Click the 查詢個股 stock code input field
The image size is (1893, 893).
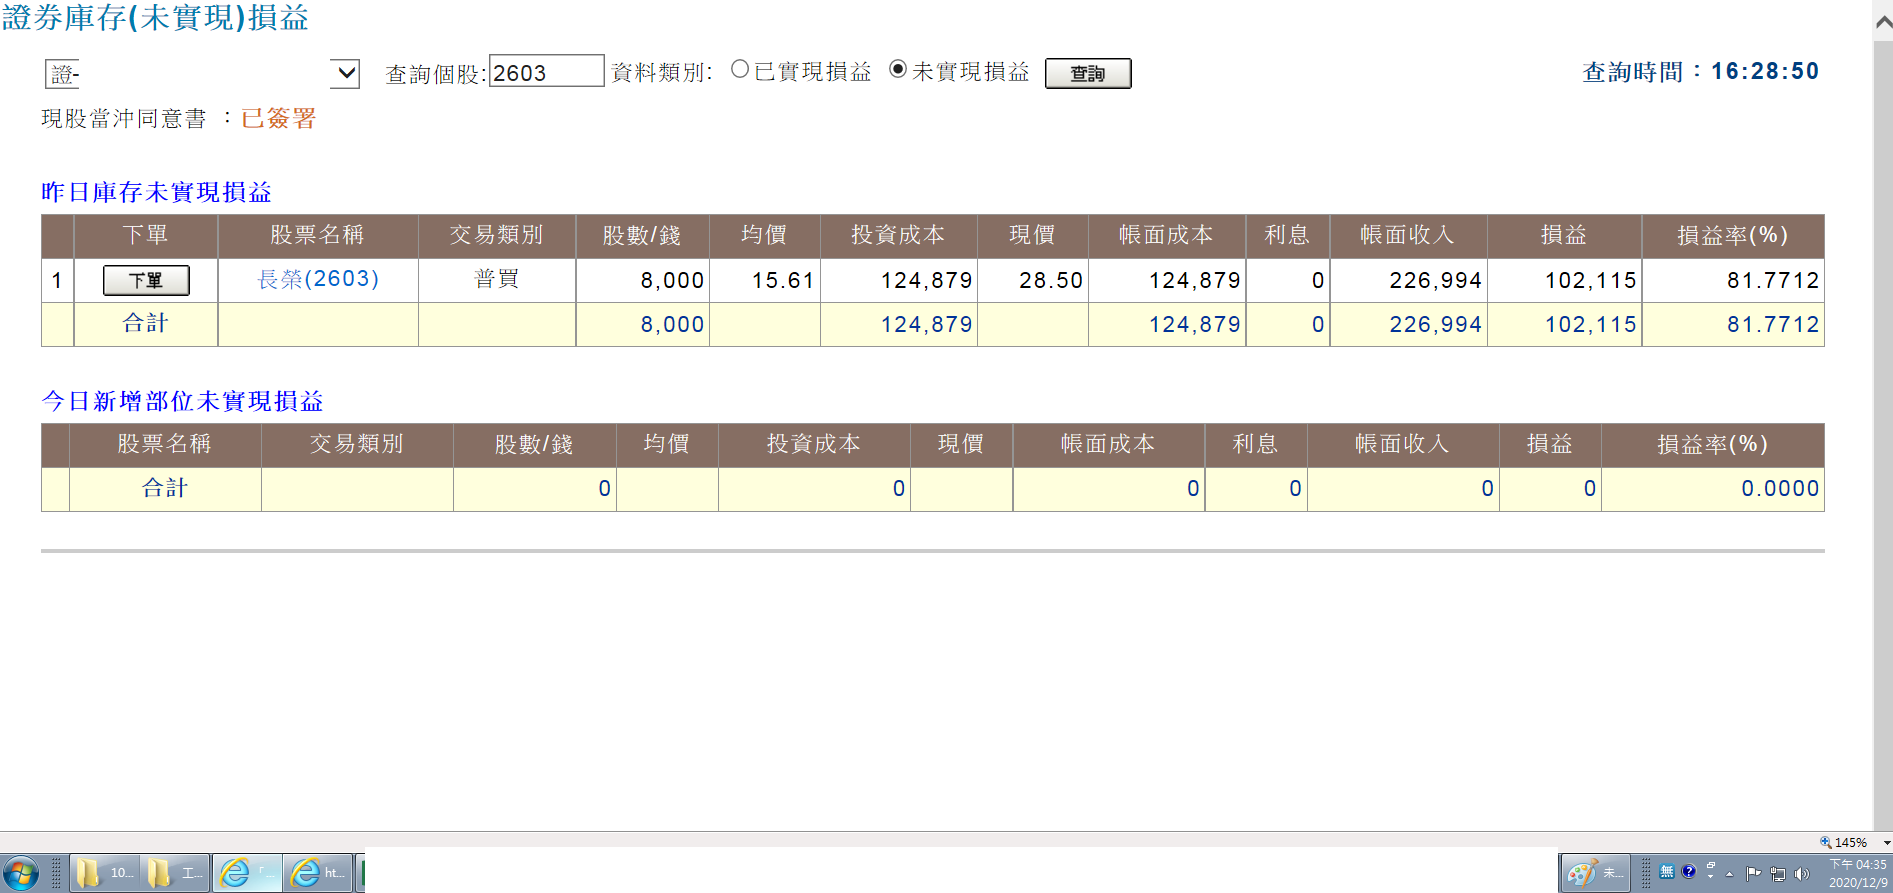pos(547,72)
